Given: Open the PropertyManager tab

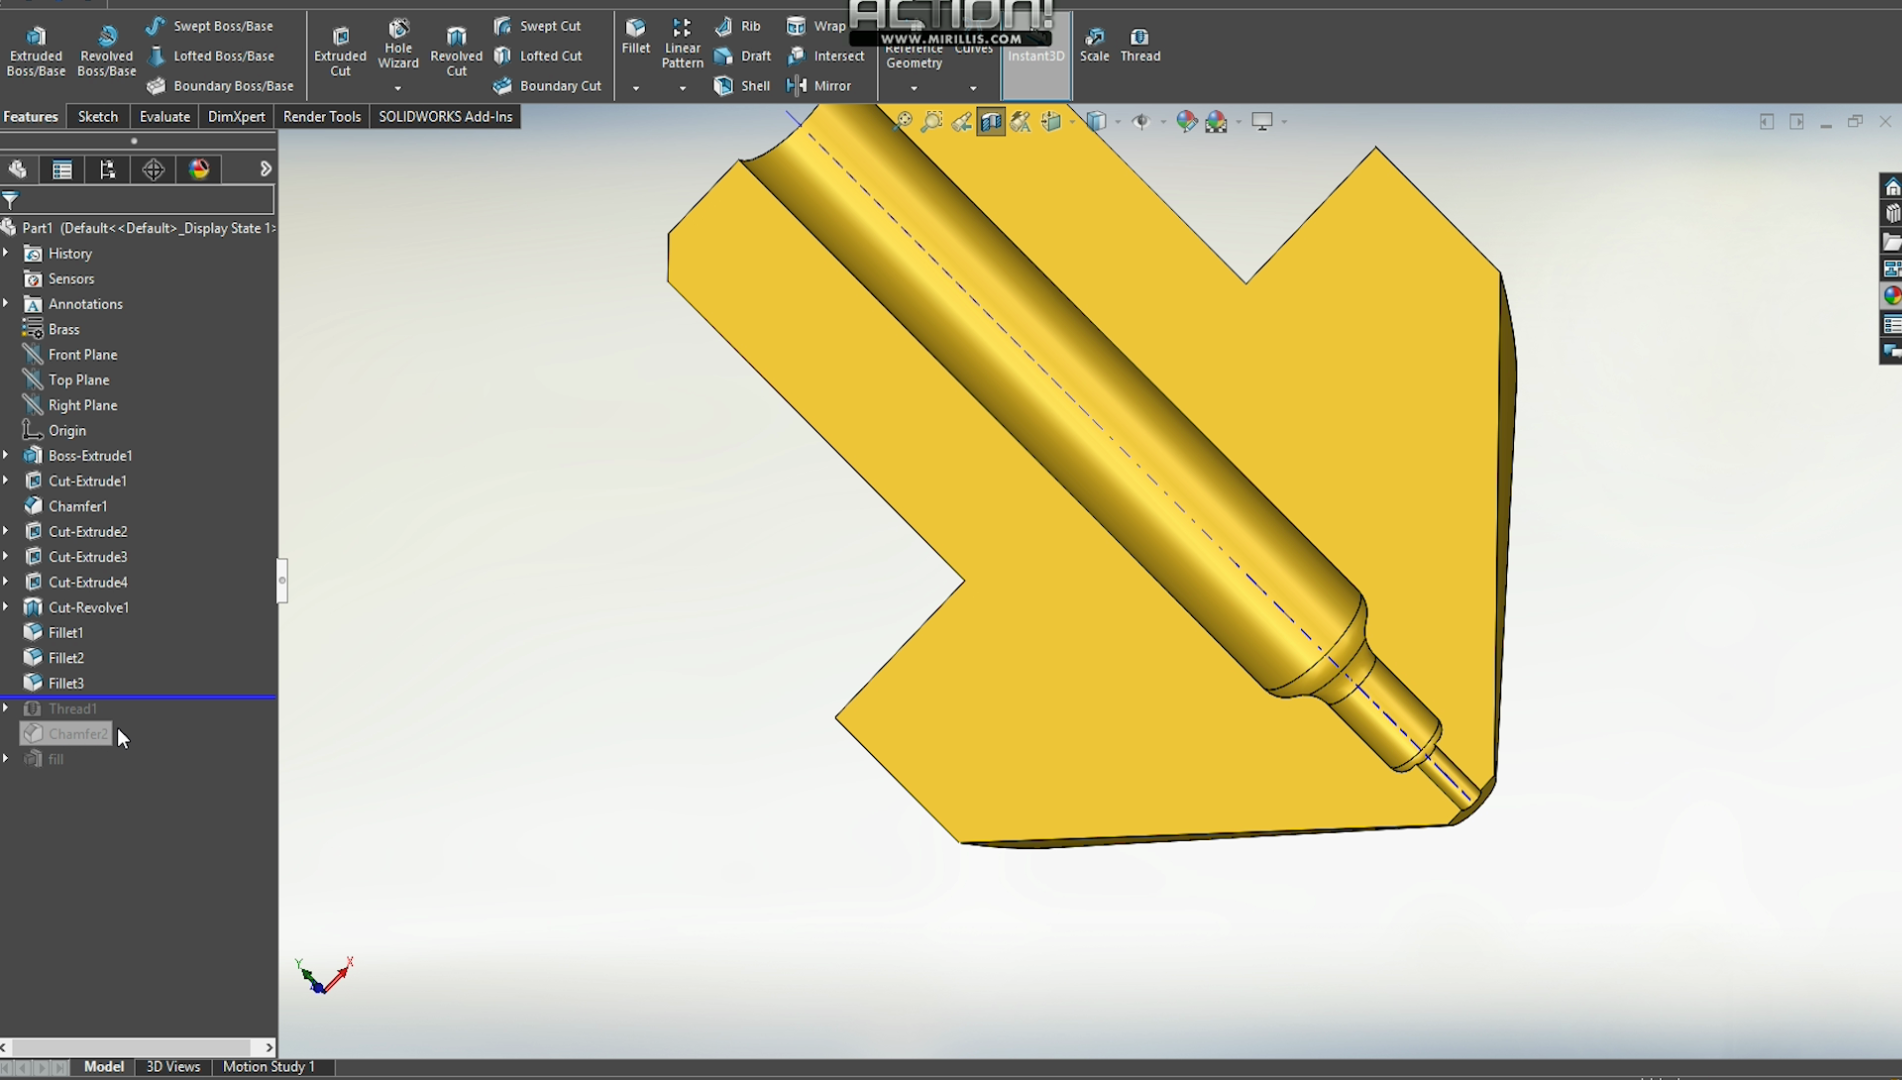Looking at the screenshot, I should pos(62,169).
